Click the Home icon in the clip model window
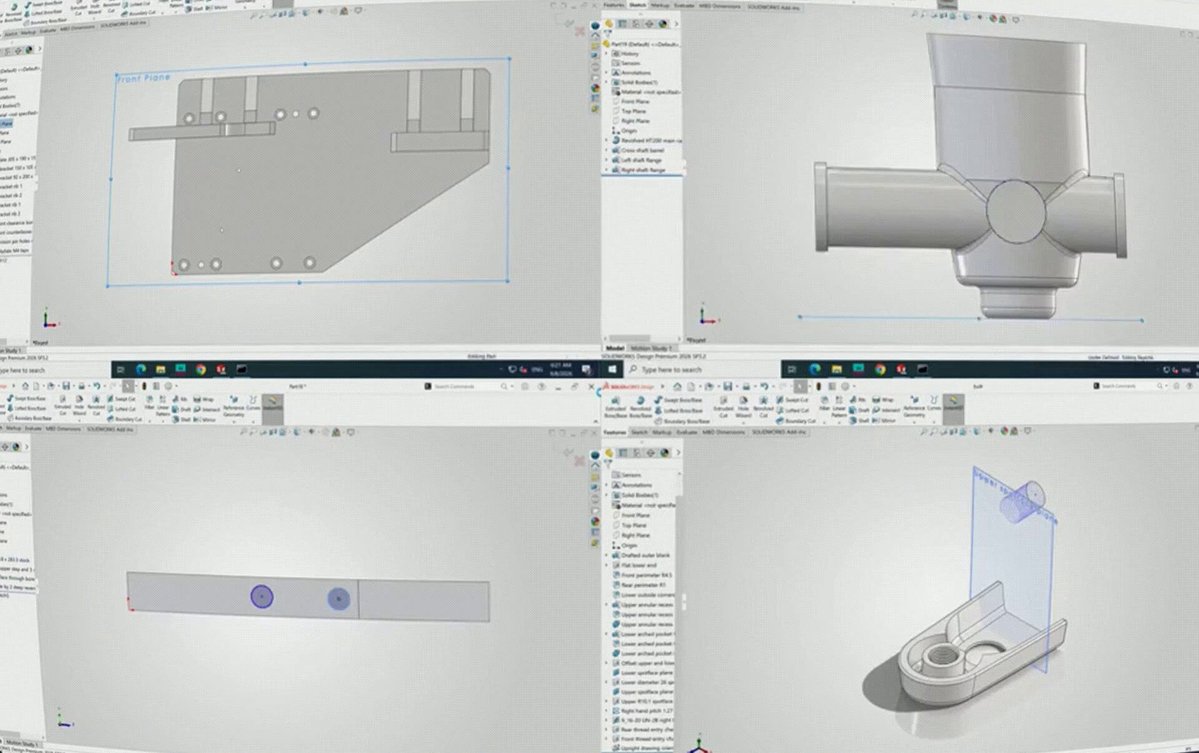The image size is (1199, 753). (x=677, y=386)
